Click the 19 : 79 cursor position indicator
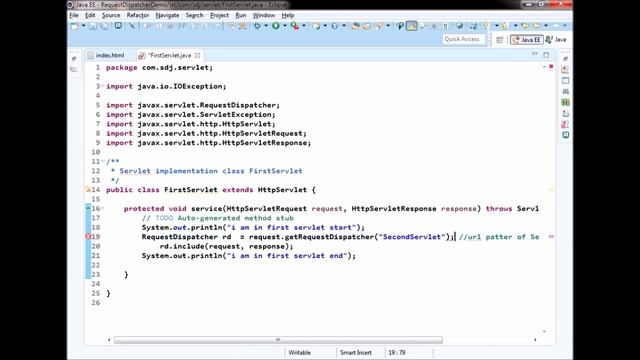Image resolution: width=640 pixels, height=360 pixels. (397, 353)
